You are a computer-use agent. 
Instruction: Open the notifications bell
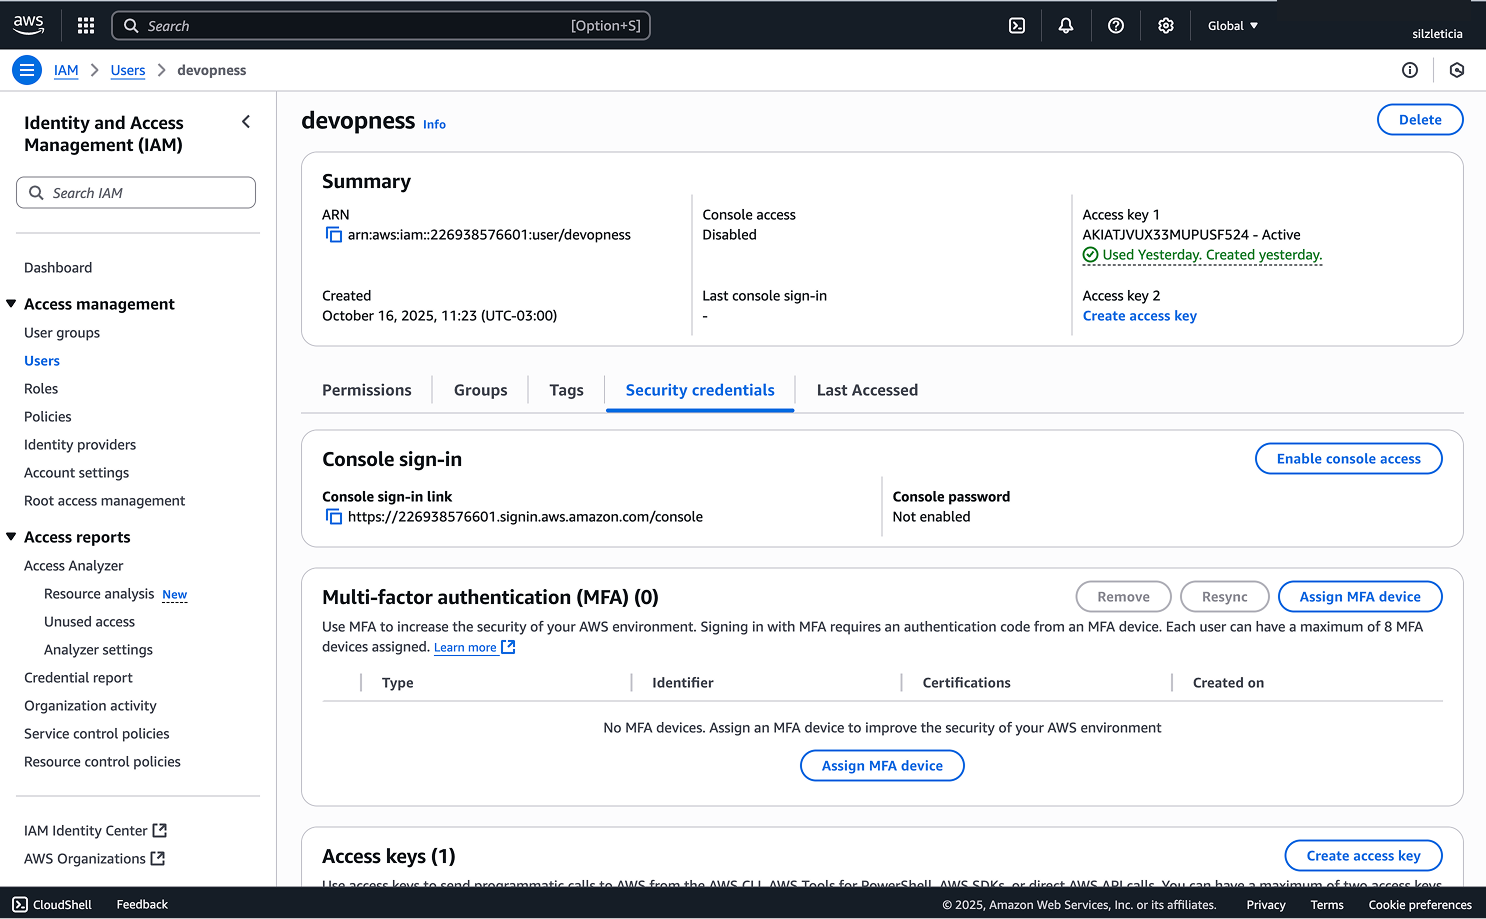coord(1065,25)
